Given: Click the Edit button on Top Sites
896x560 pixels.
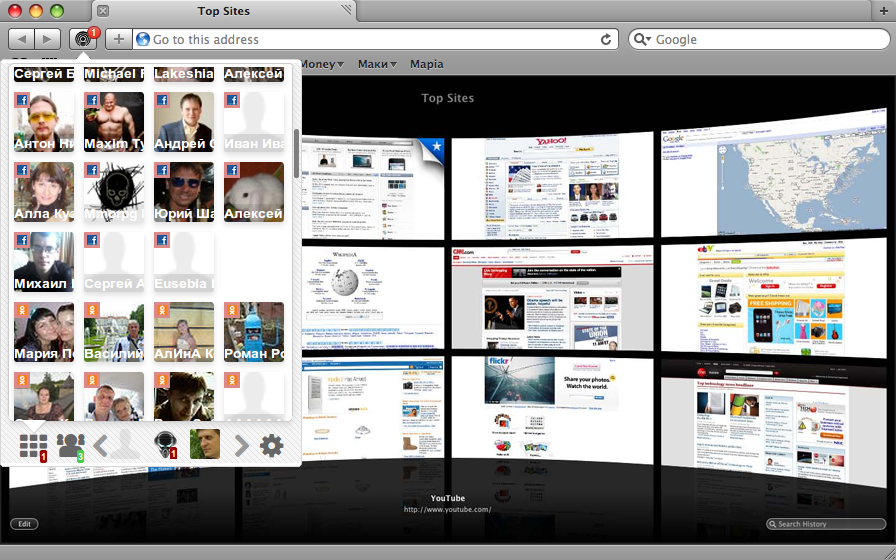Looking at the screenshot, I should [x=24, y=524].
